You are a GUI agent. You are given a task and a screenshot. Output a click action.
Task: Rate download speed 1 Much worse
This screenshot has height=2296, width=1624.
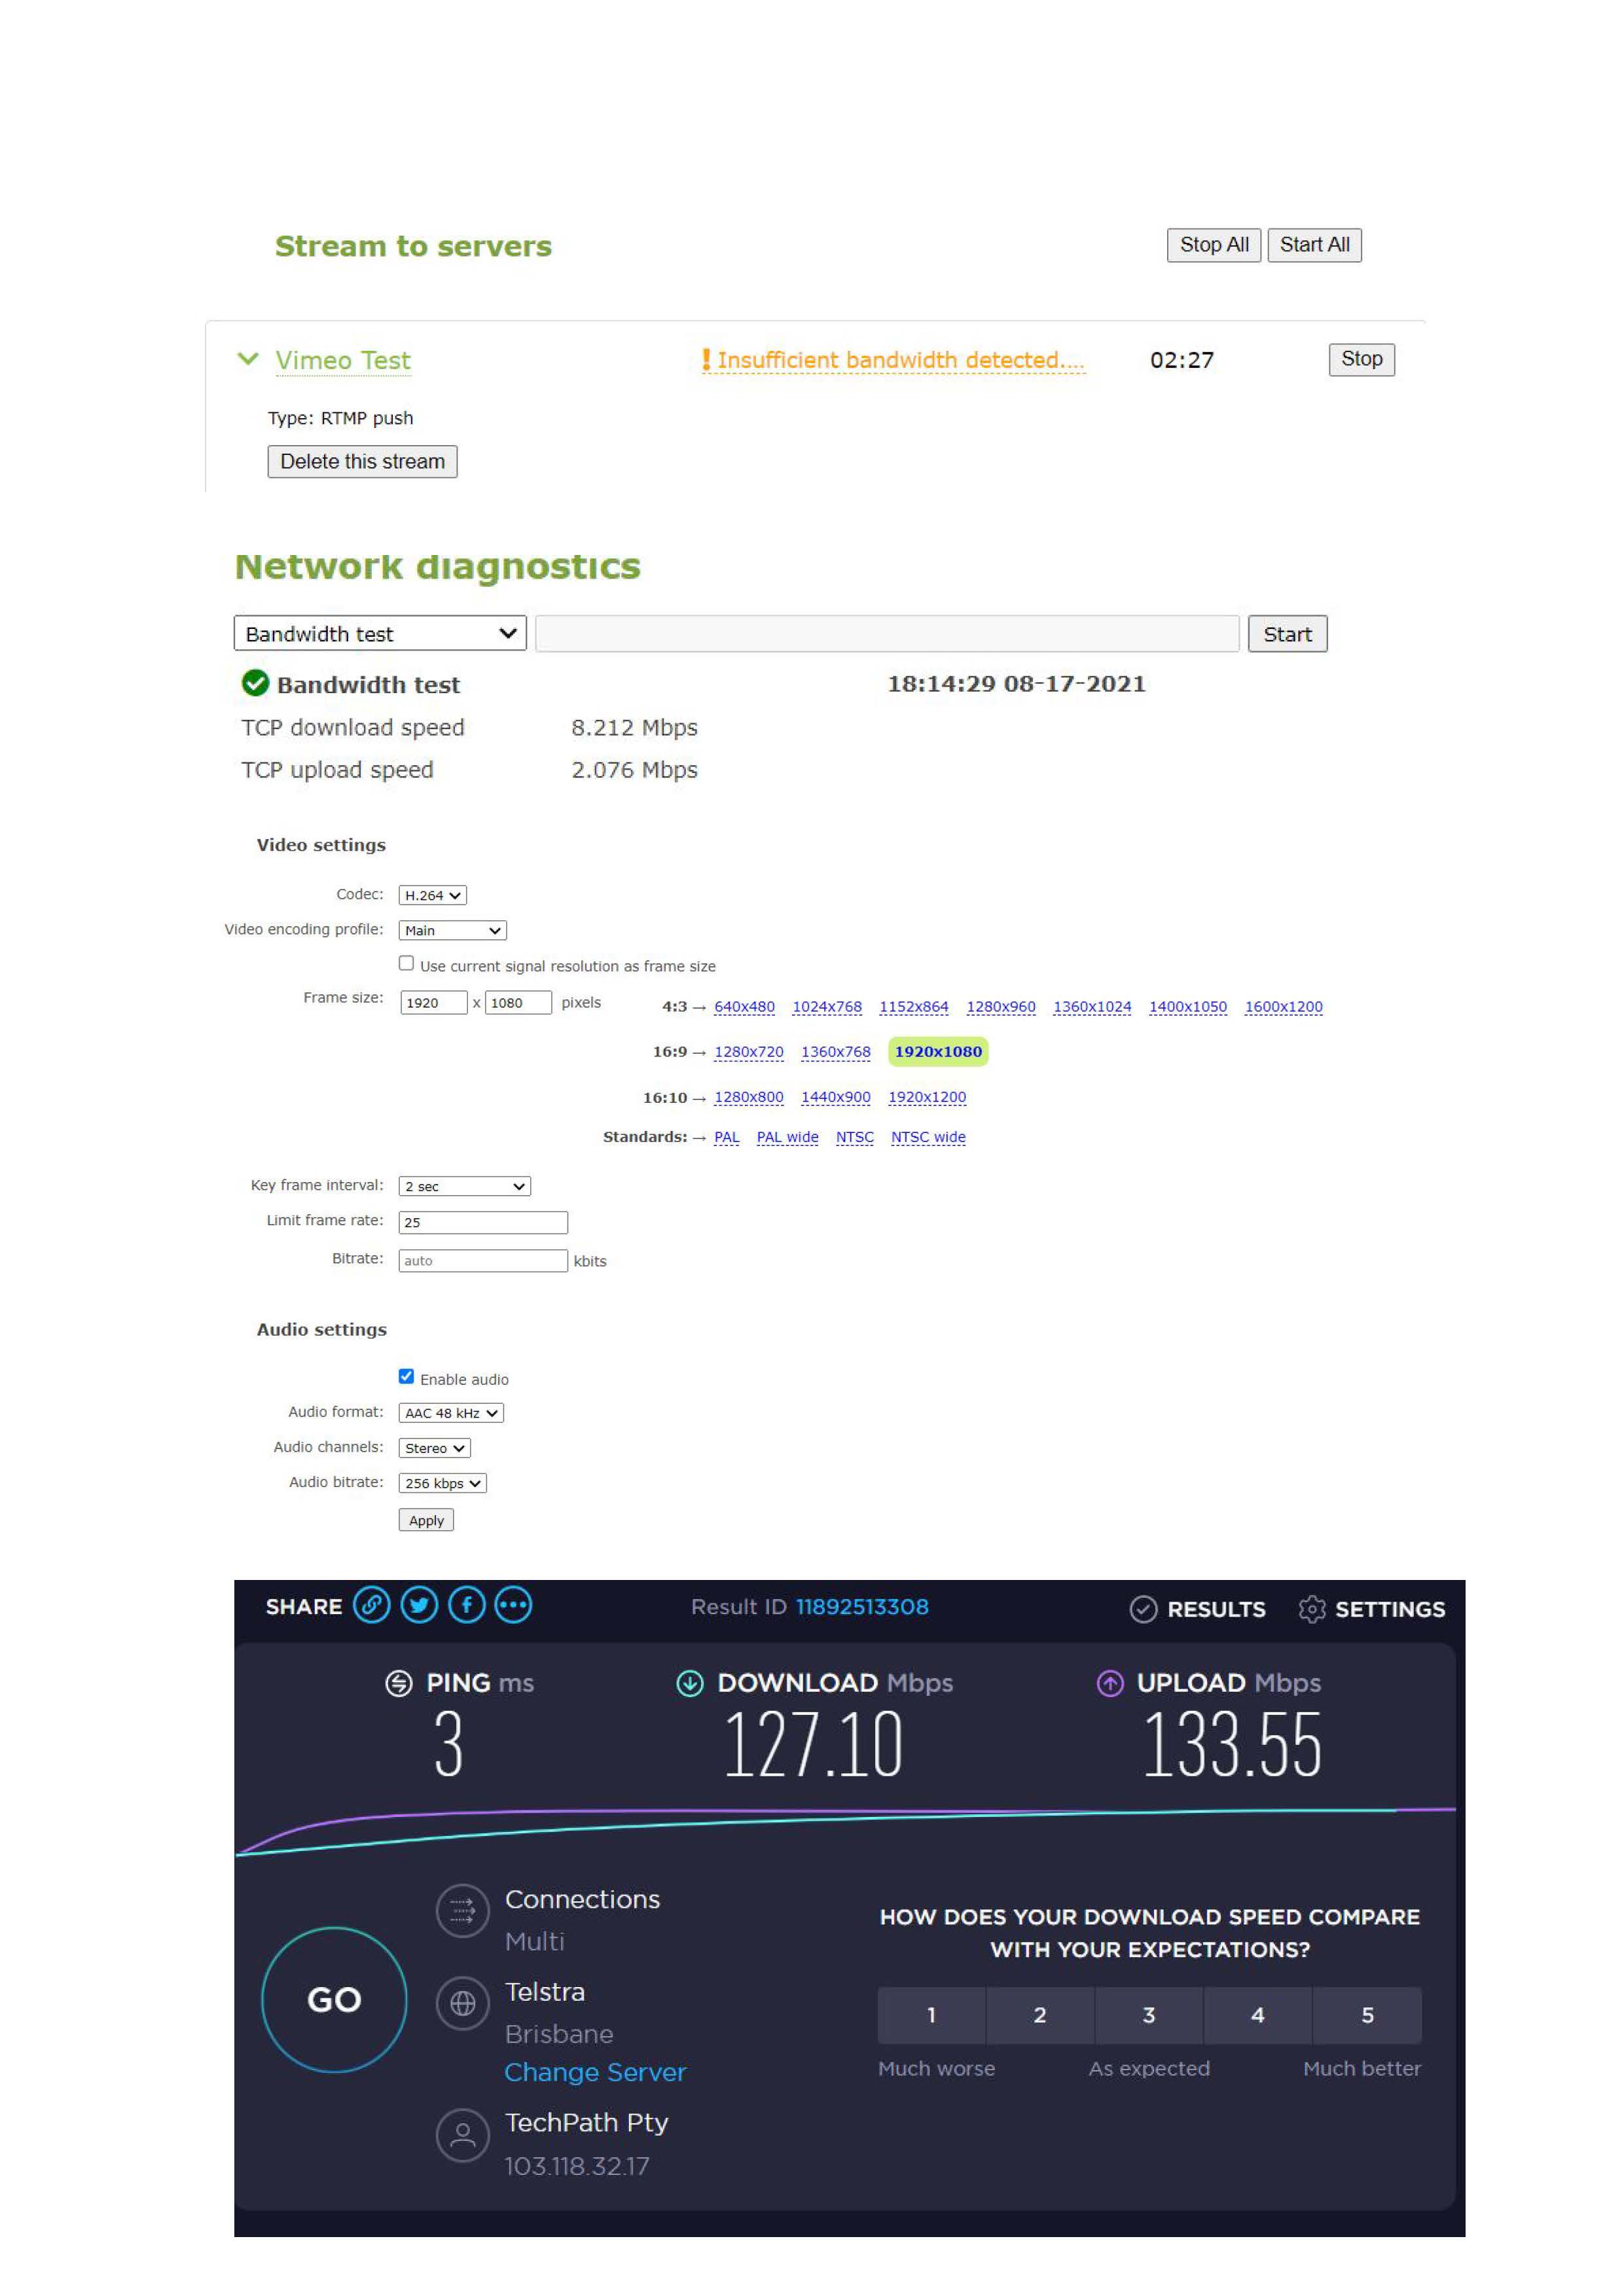[931, 2016]
